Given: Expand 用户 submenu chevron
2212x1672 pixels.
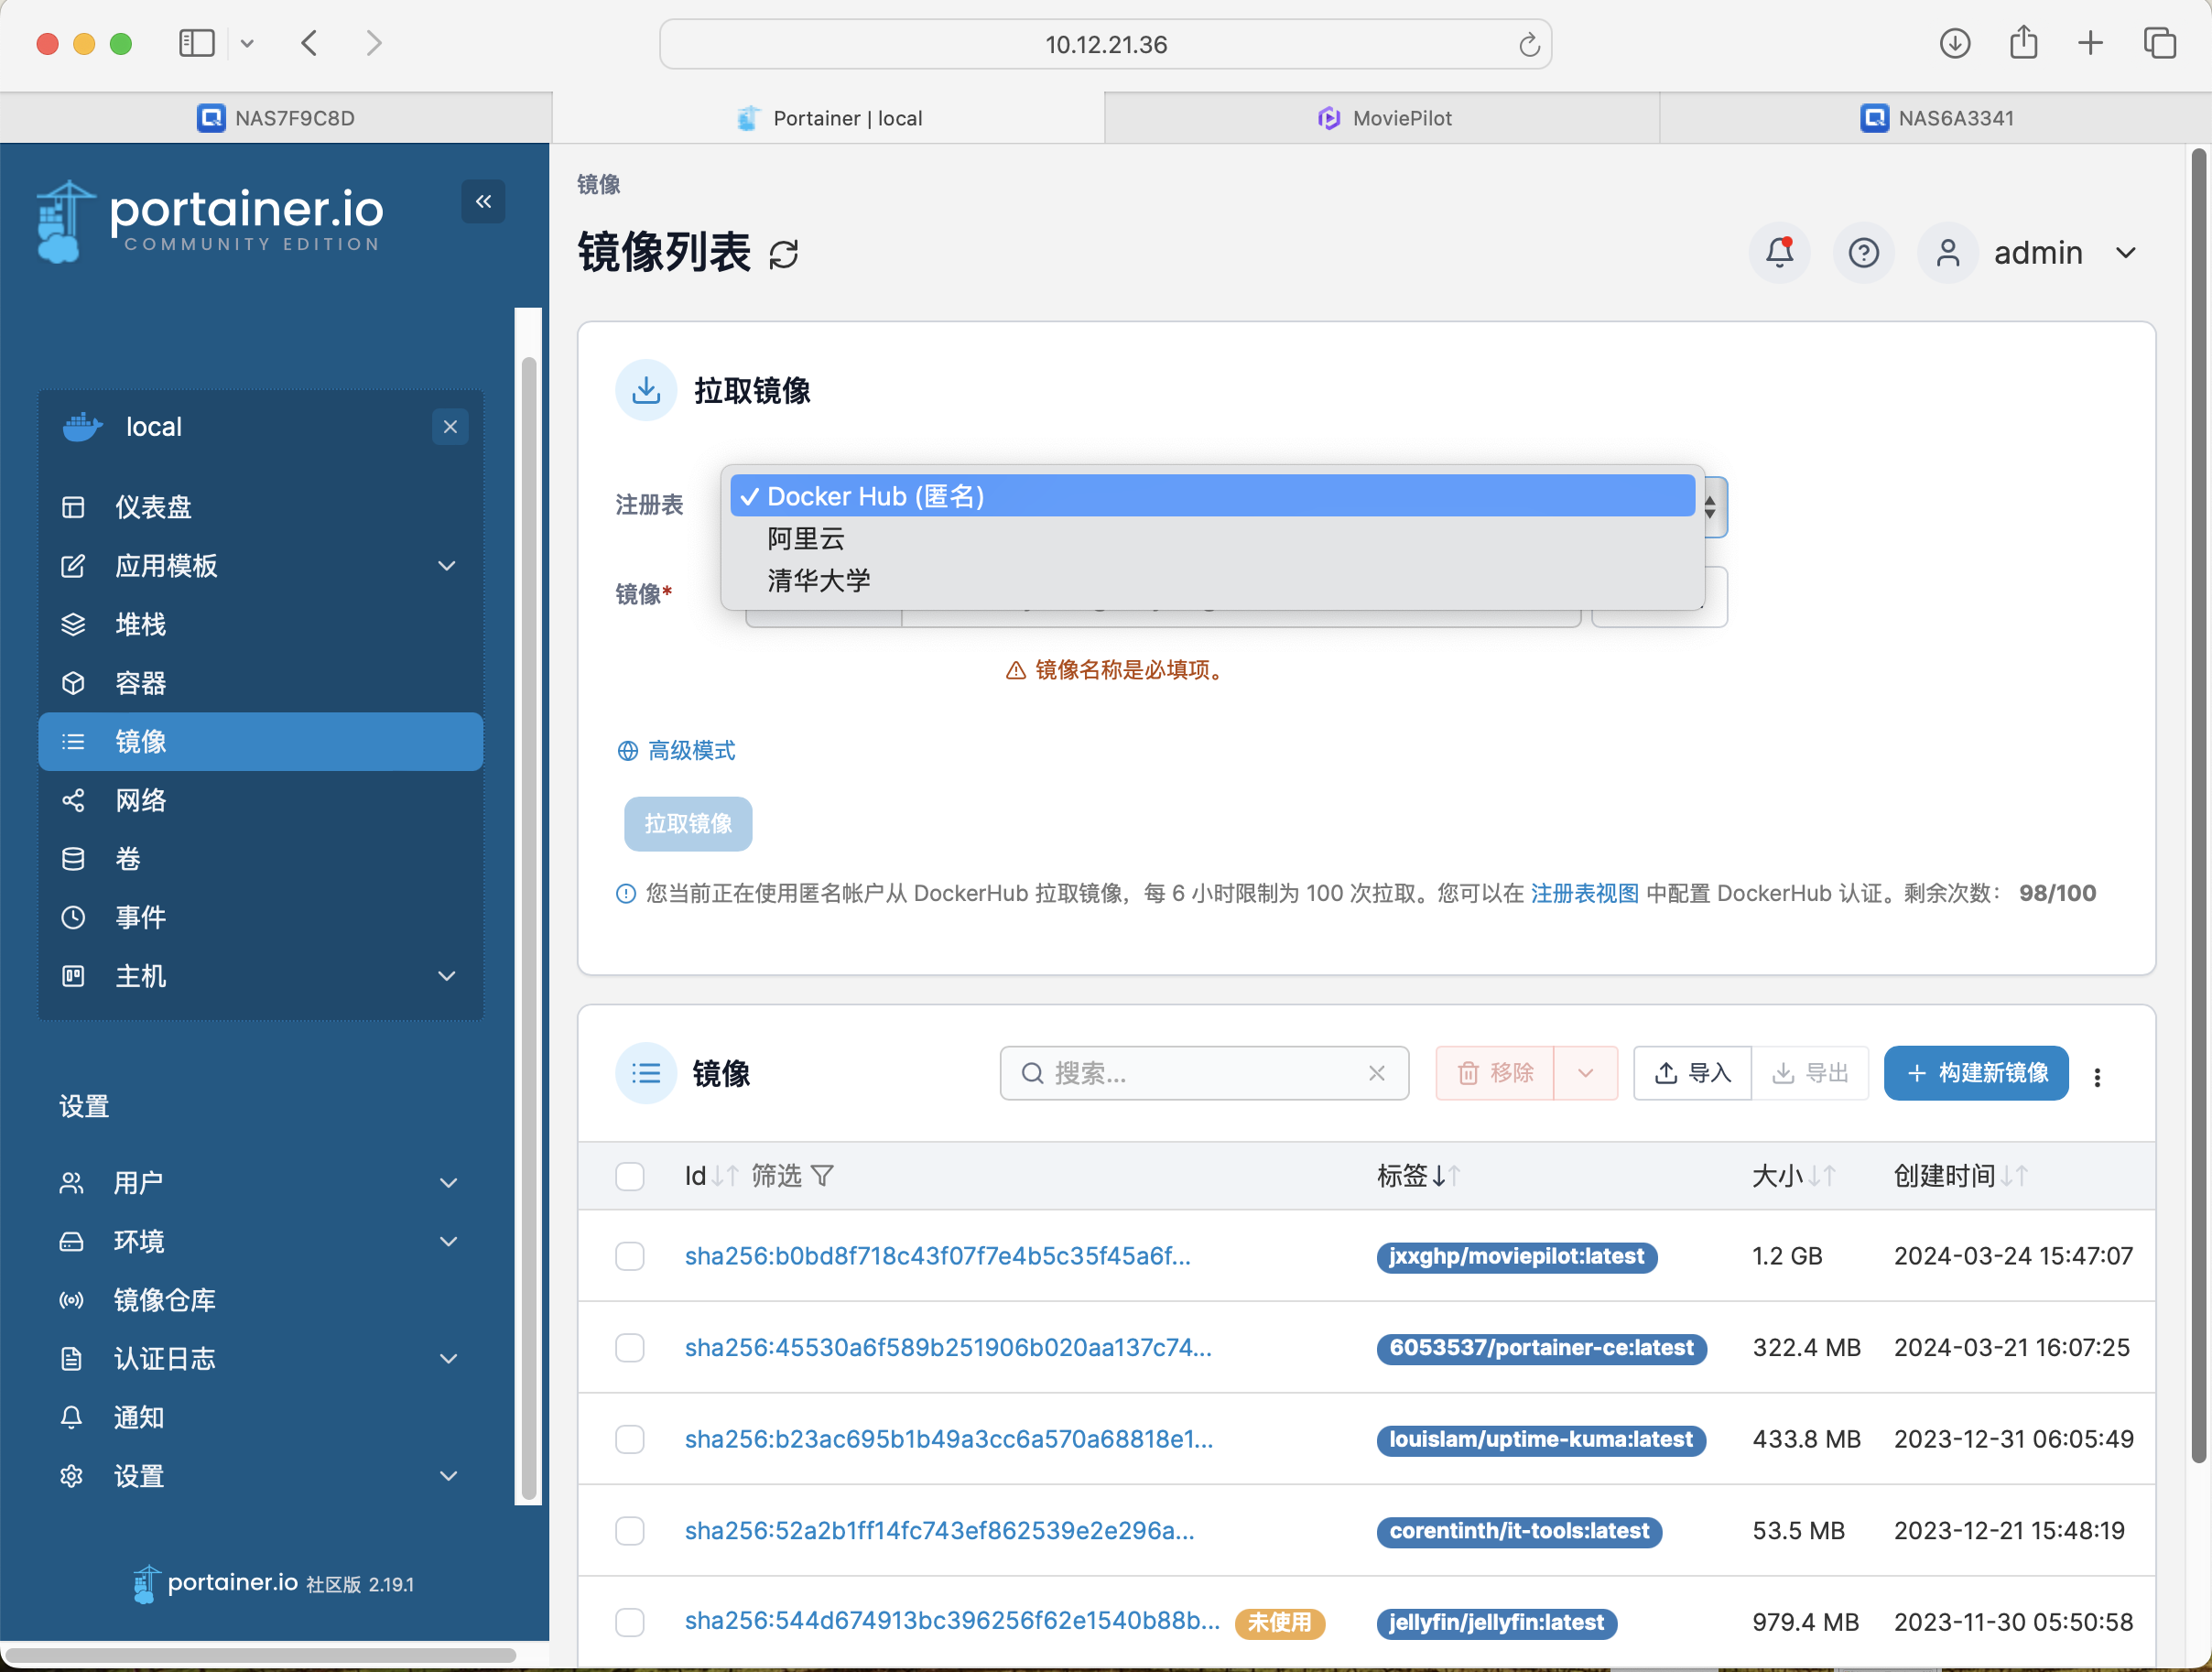Looking at the screenshot, I should 449,1182.
